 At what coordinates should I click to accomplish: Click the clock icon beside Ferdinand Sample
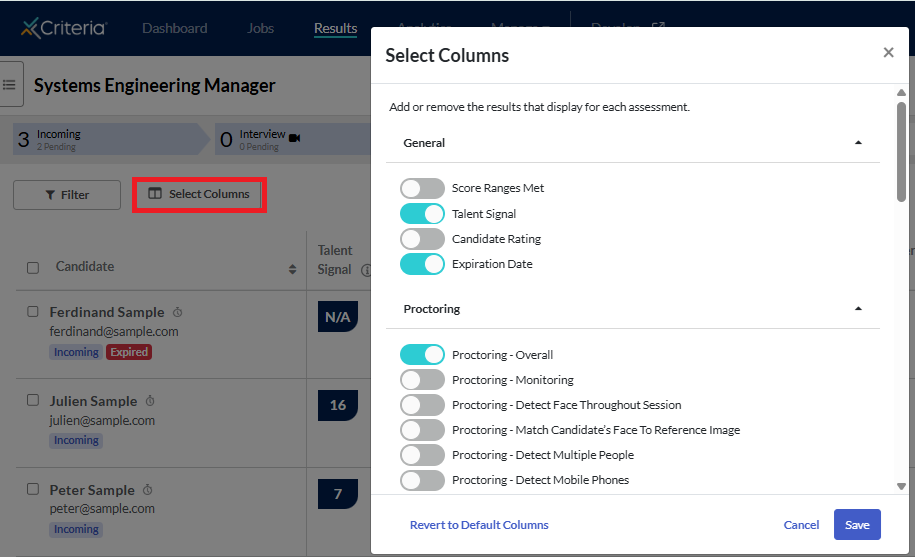(x=177, y=312)
